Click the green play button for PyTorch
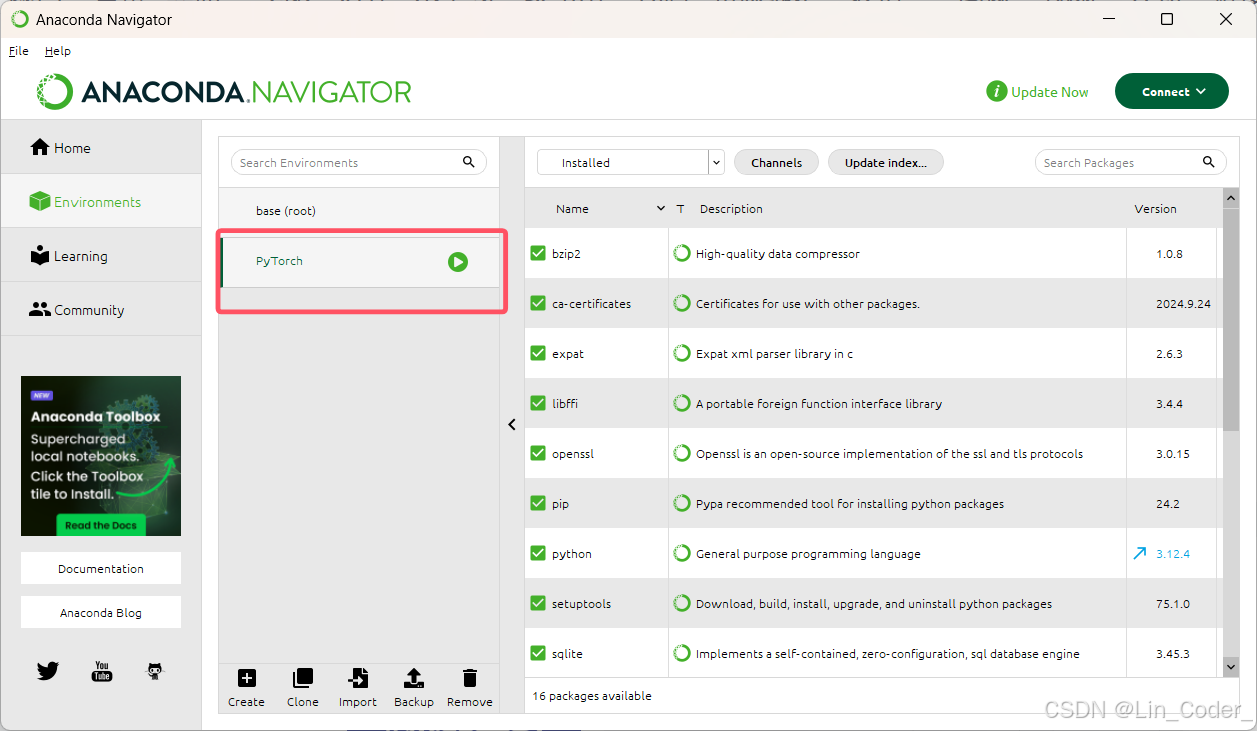 [458, 262]
